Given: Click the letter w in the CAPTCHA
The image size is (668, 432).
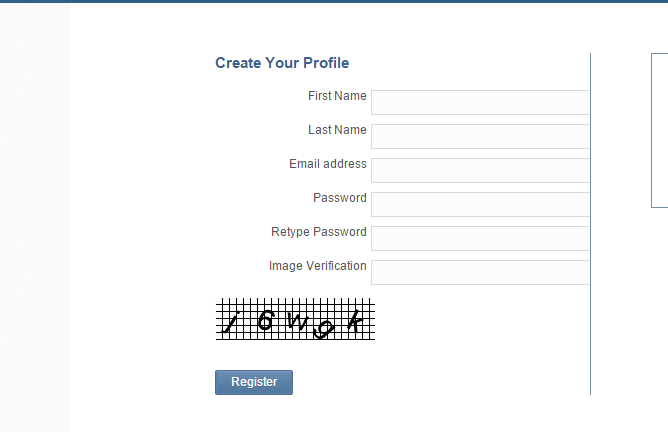Looking at the screenshot, I should click(x=297, y=321).
